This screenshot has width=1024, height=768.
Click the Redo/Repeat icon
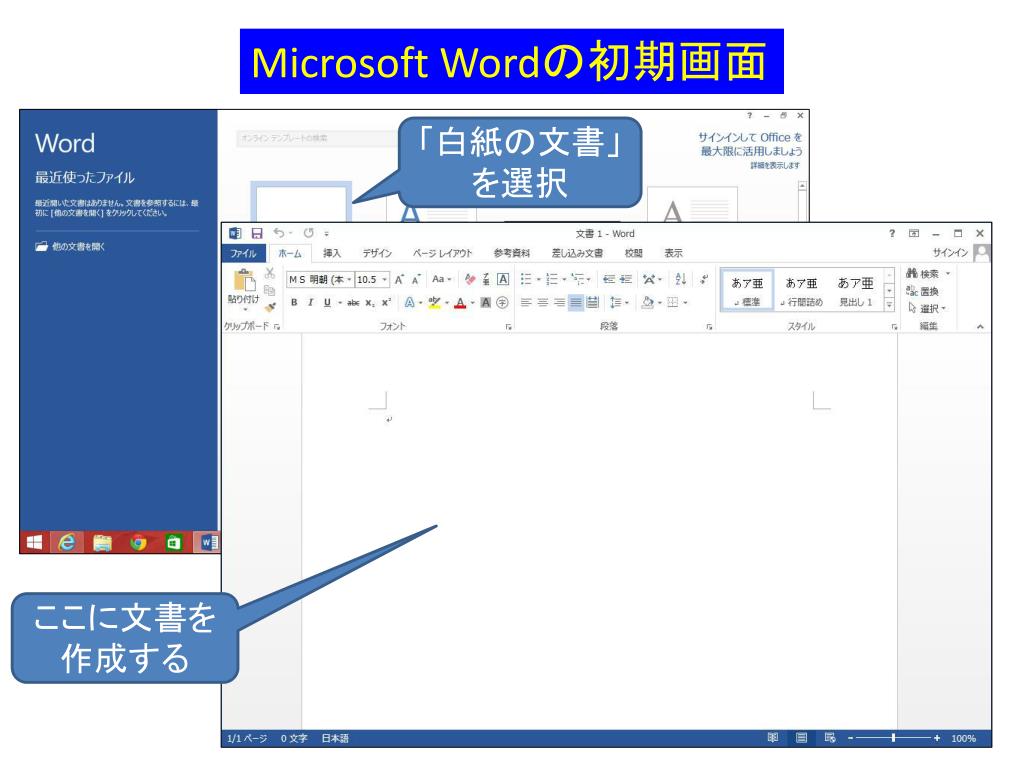coord(309,232)
